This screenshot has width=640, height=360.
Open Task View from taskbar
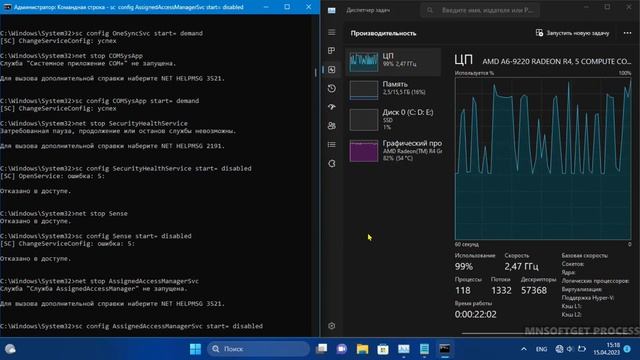coord(322,349)
